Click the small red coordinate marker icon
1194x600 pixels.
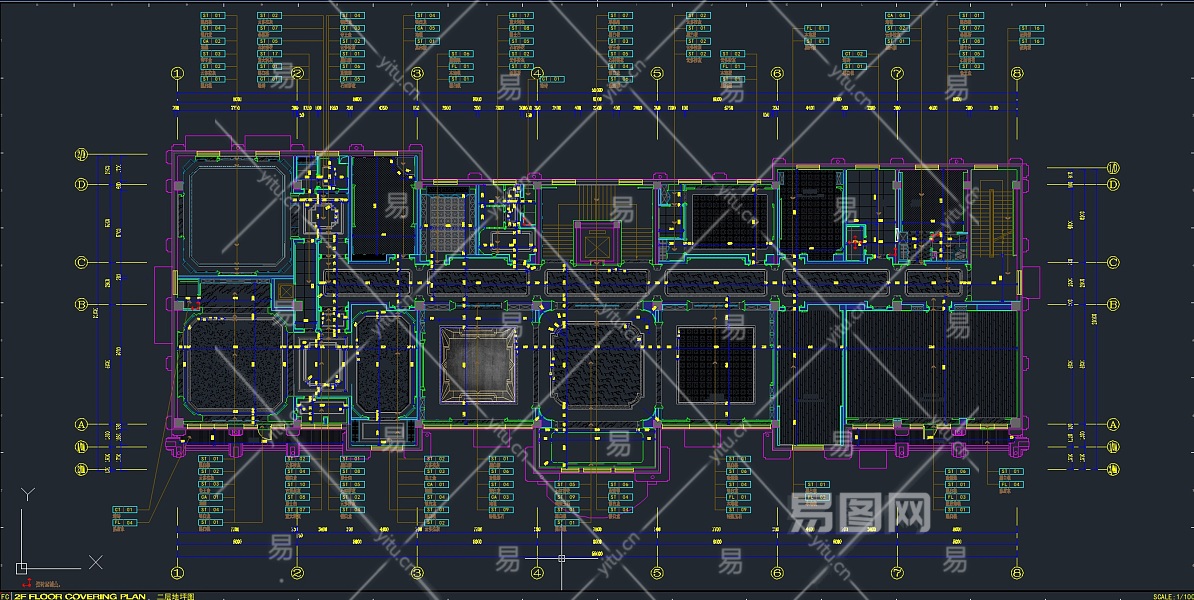27,583
